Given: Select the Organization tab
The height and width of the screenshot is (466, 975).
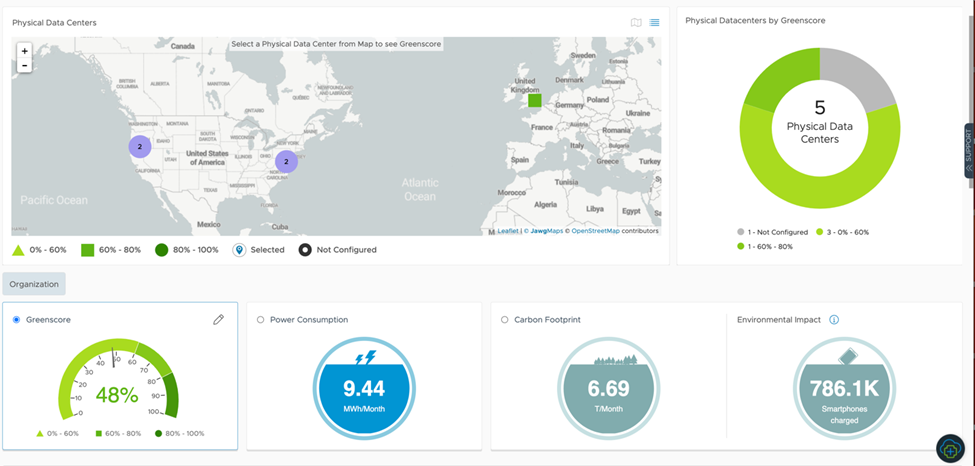Looking at the screenshot, I should (34, 284).
